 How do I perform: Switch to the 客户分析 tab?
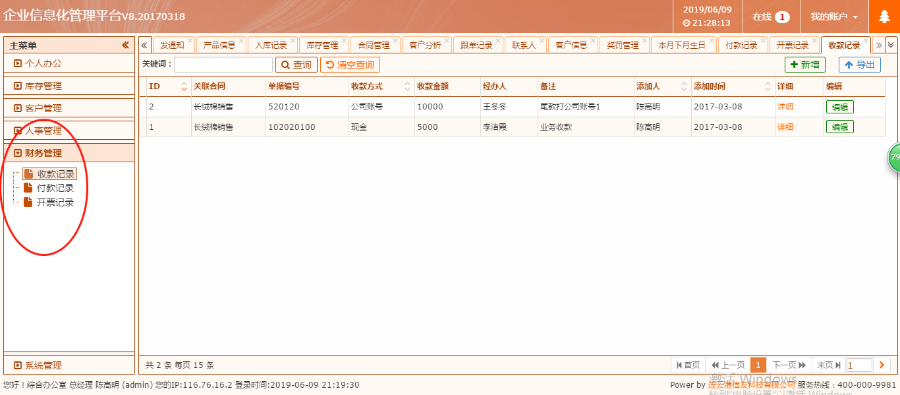click(425, 45)
